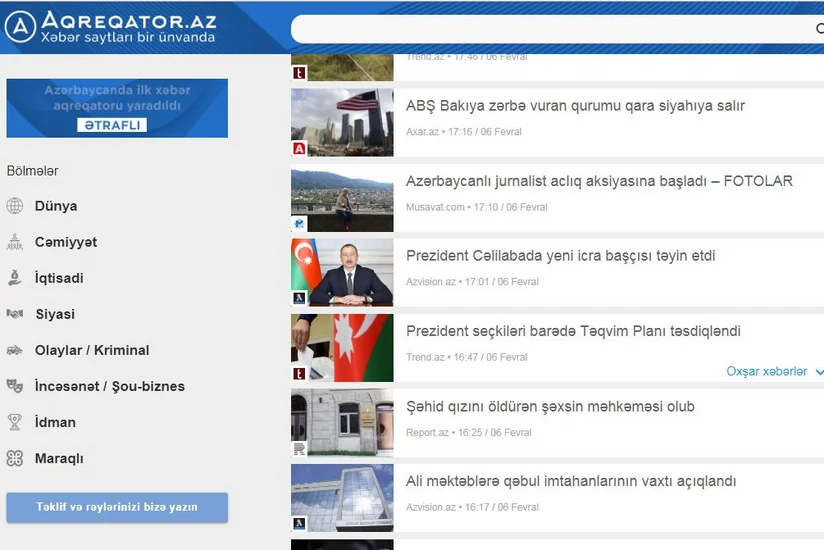Click the globe icon beside Dünya

pyautogui.click(x=15, y=205)
